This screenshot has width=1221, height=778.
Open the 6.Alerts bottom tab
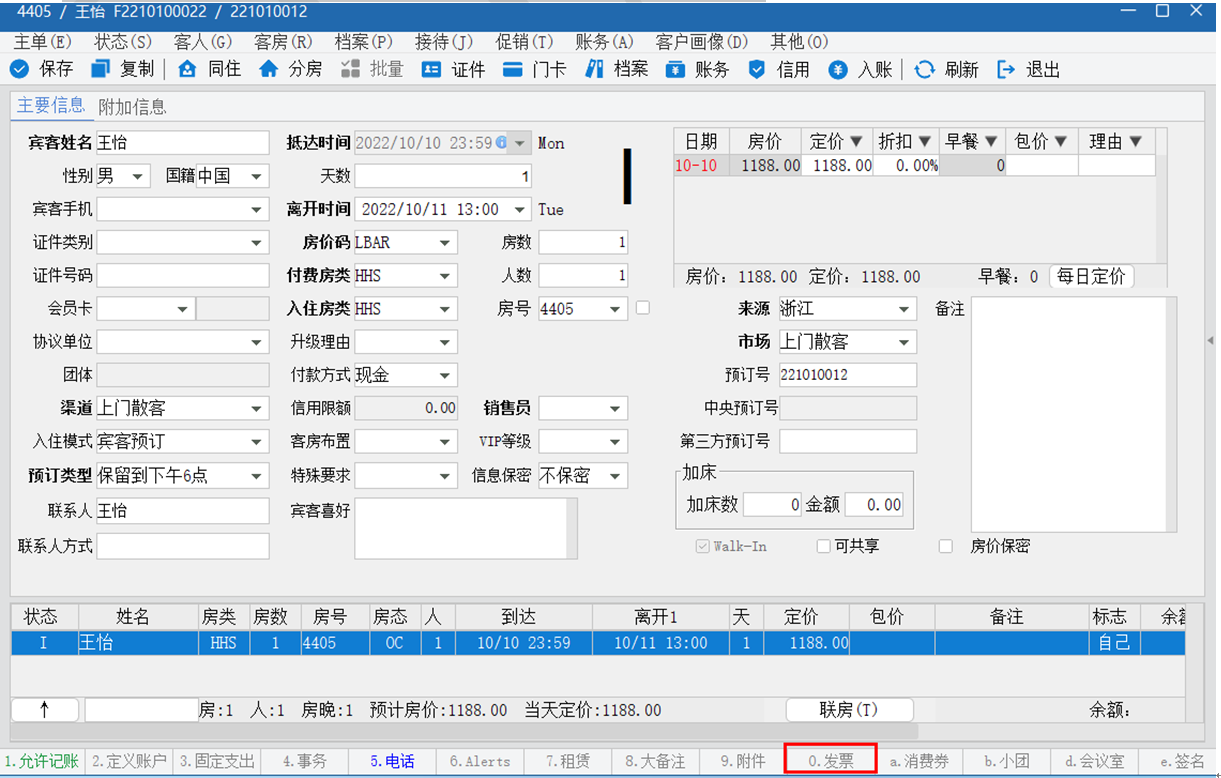pos(480,761)
